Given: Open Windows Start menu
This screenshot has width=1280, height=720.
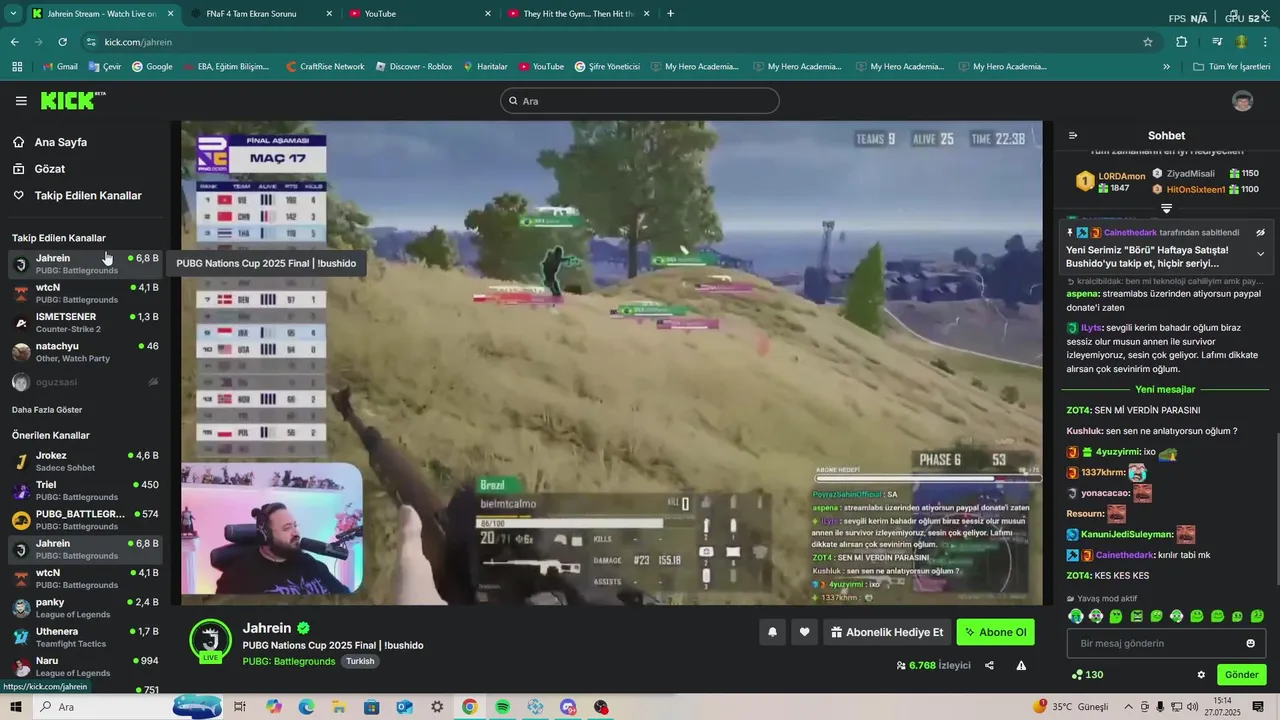Looking at the screenshot, I should [15, 707].
